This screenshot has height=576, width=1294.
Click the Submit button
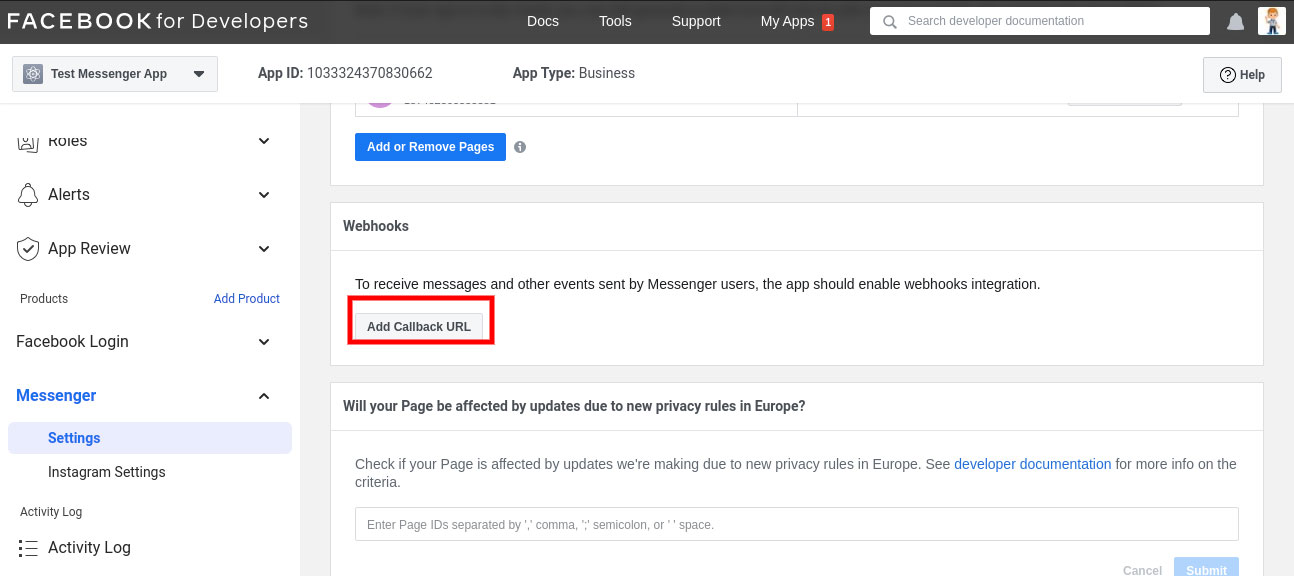click(x=1206, y=567)
